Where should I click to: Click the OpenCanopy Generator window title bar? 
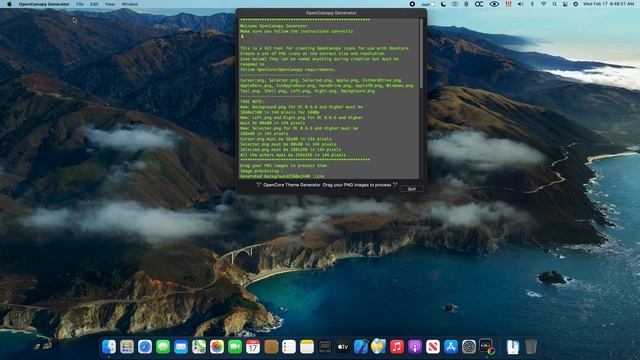click(331, 13)
